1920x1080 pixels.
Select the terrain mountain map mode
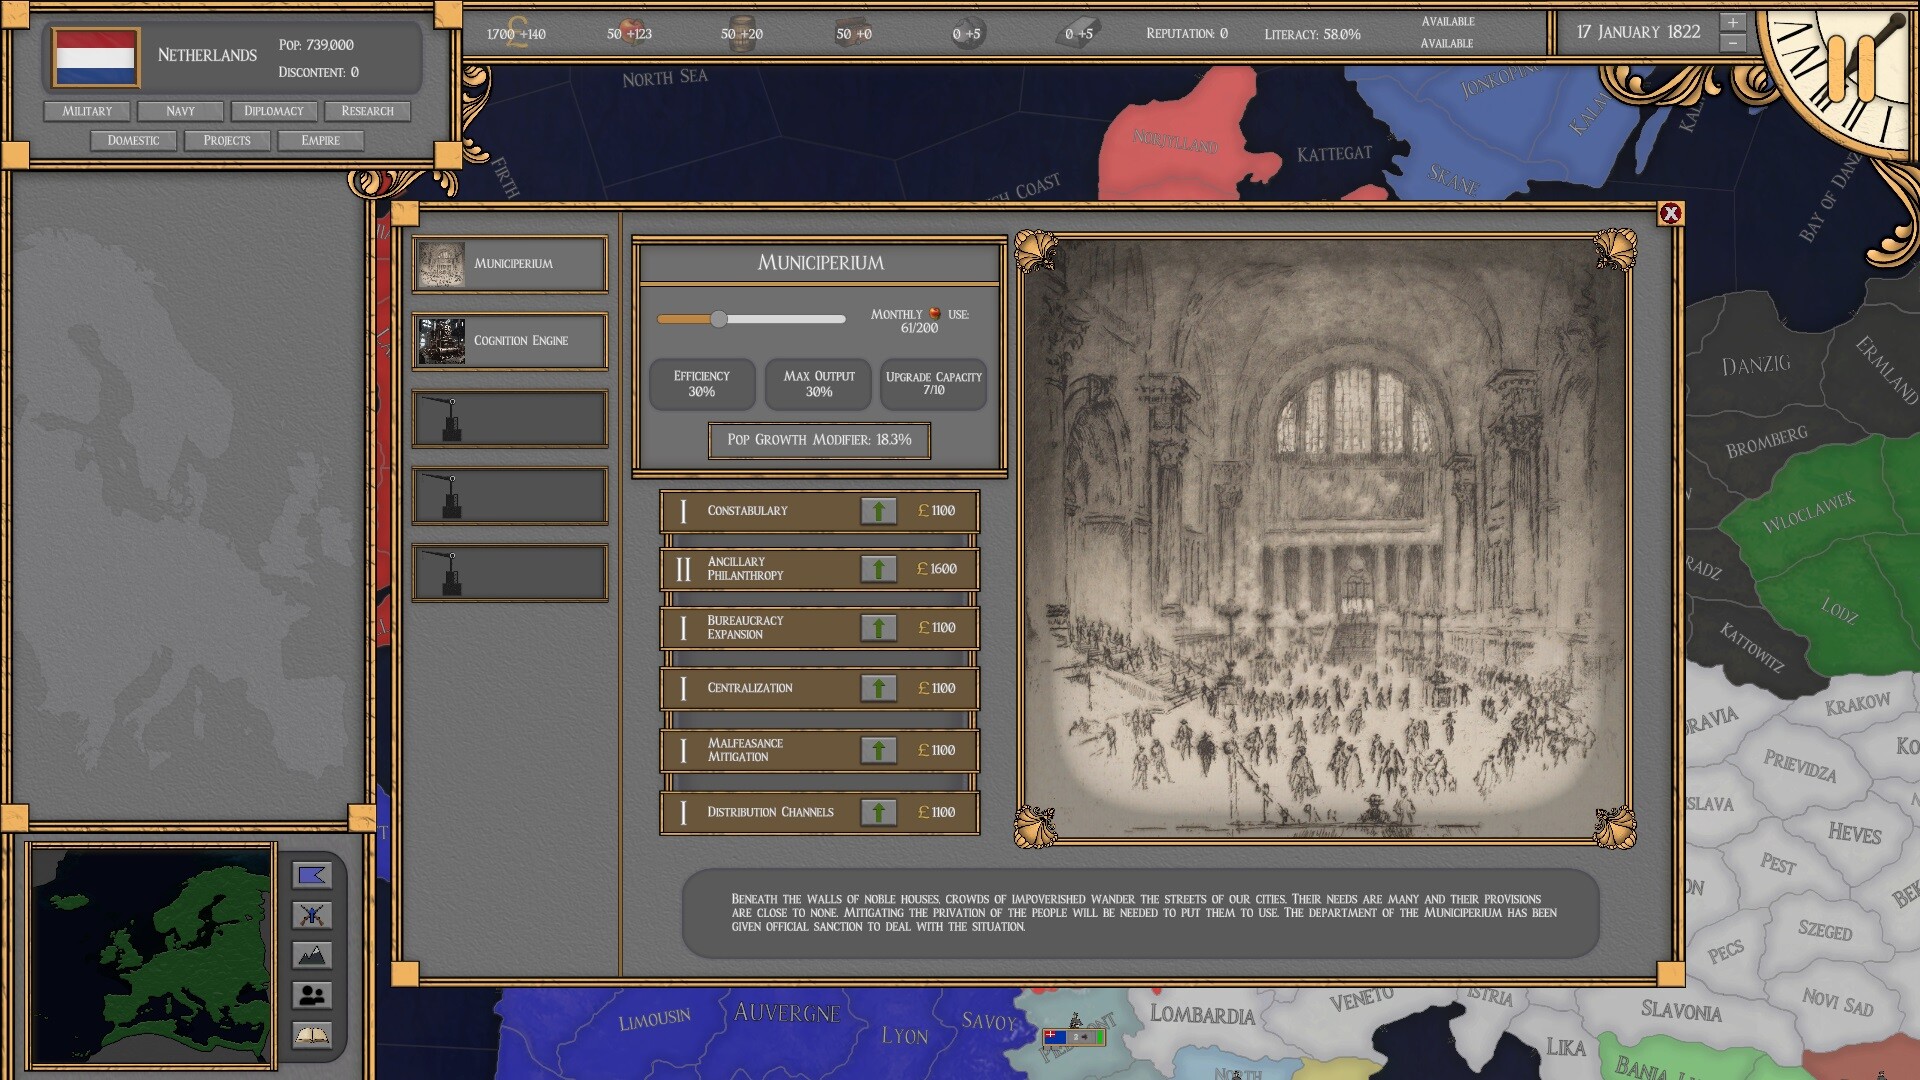point(312,955)
